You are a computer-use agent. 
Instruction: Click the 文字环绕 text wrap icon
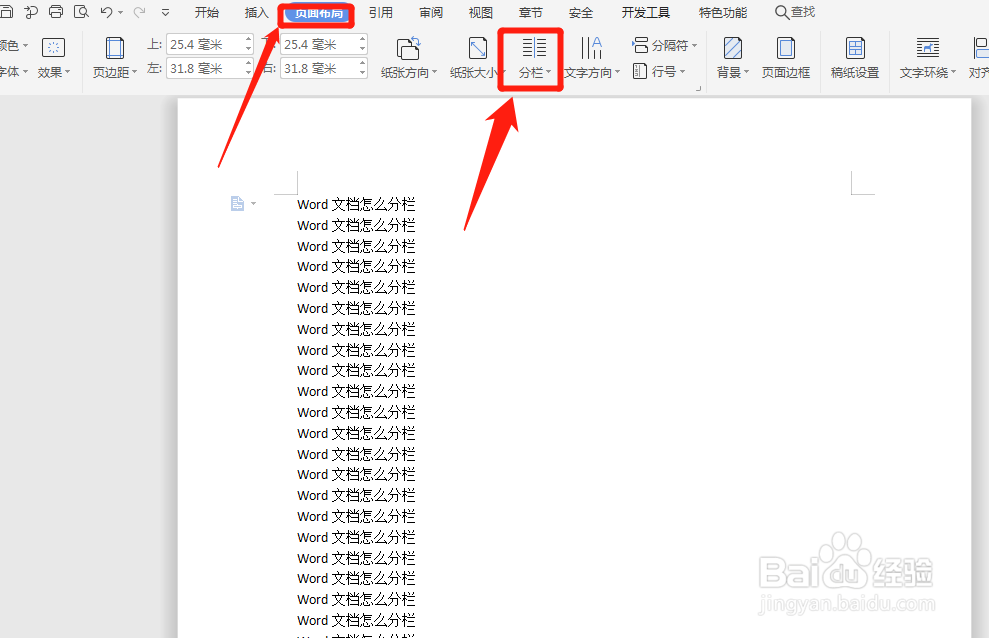[x=927, y=48]
